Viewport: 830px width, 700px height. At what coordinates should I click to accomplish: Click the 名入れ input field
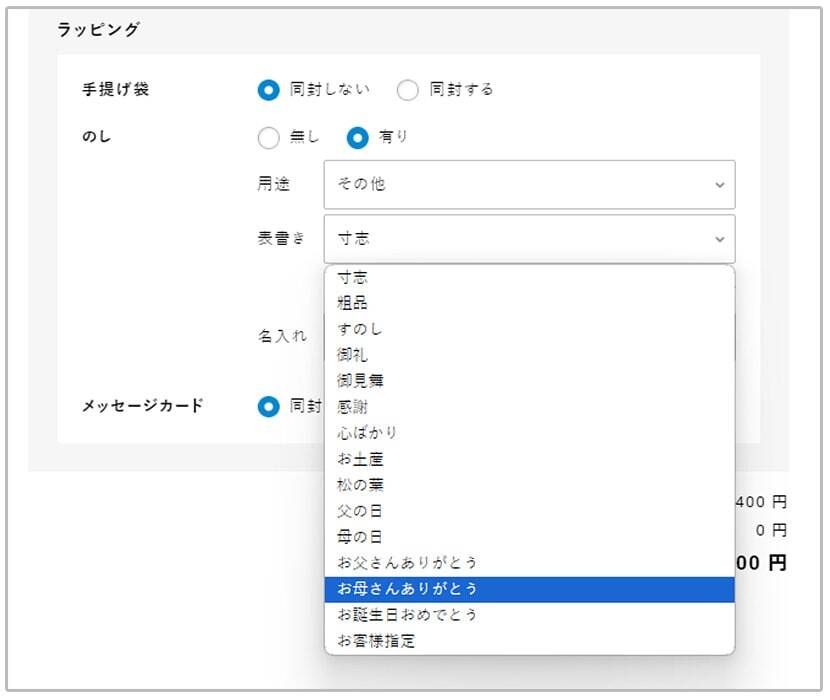500,336
